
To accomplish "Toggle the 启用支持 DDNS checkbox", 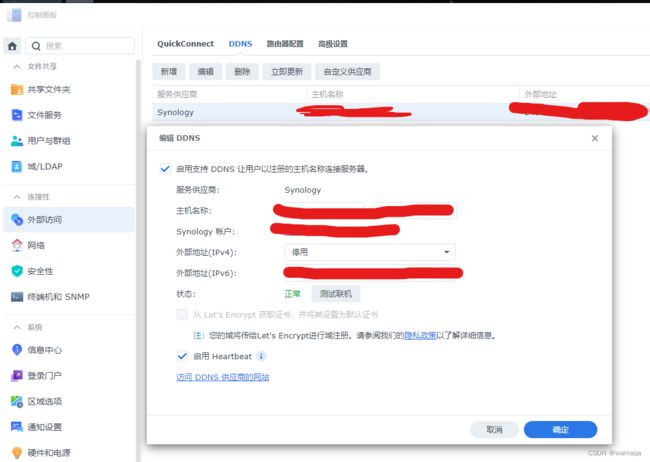I will coord(165,169).
